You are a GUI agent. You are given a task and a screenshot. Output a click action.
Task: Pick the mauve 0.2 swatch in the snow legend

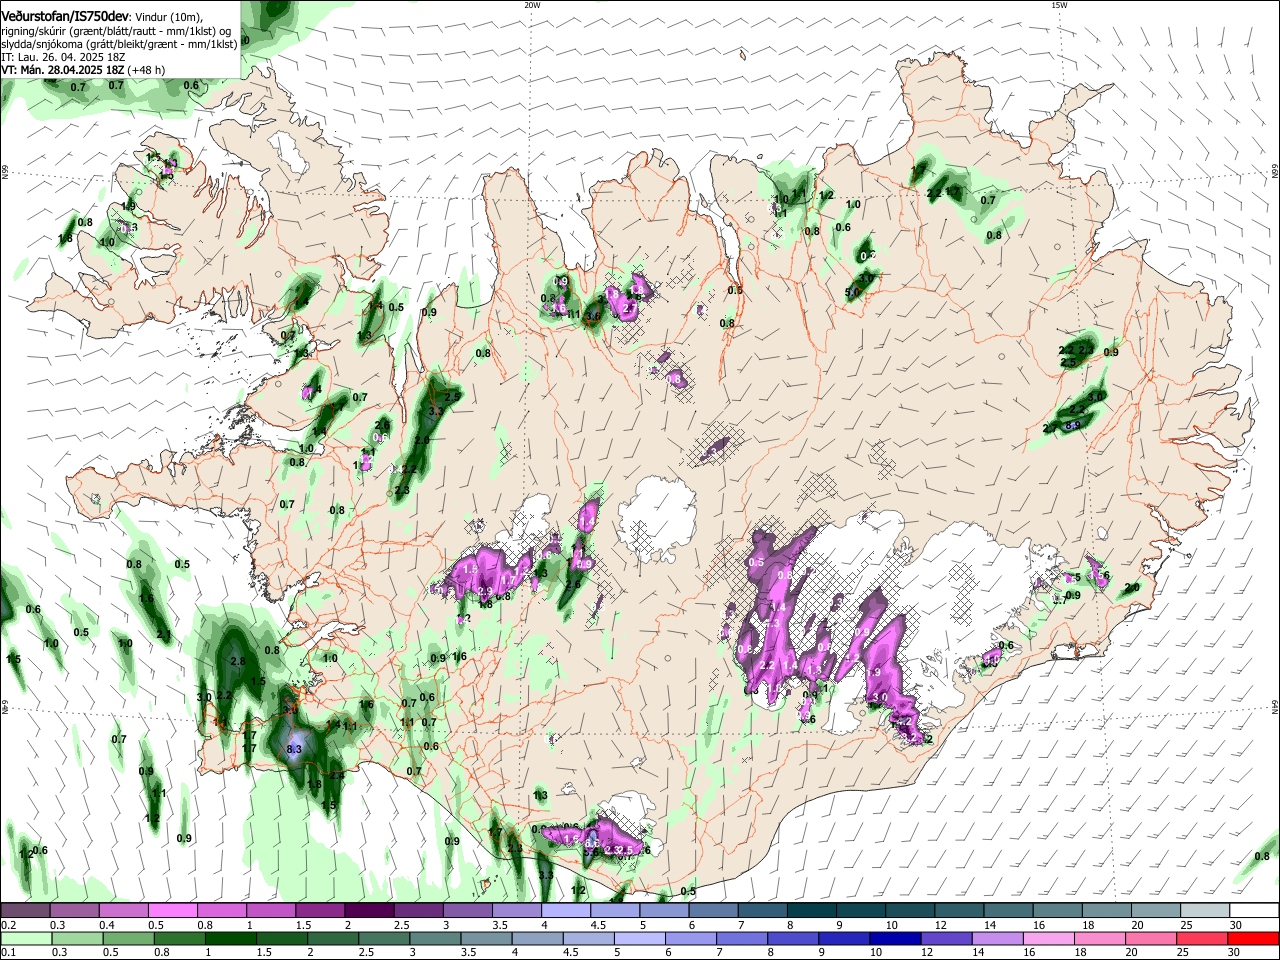click(x=25, y=911)
